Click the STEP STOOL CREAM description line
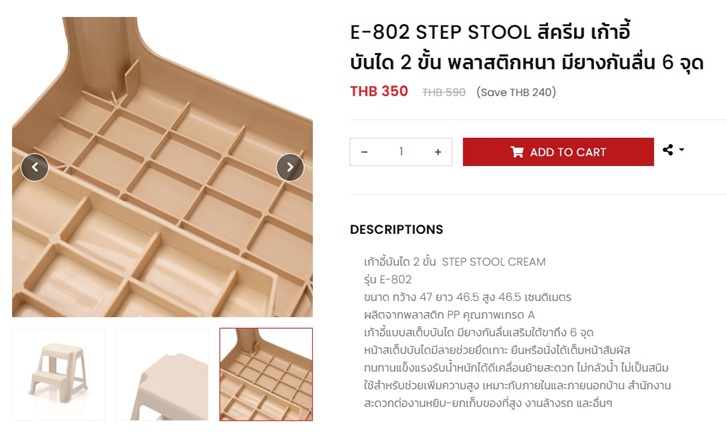Screen dimensions: 727x438 455,262
